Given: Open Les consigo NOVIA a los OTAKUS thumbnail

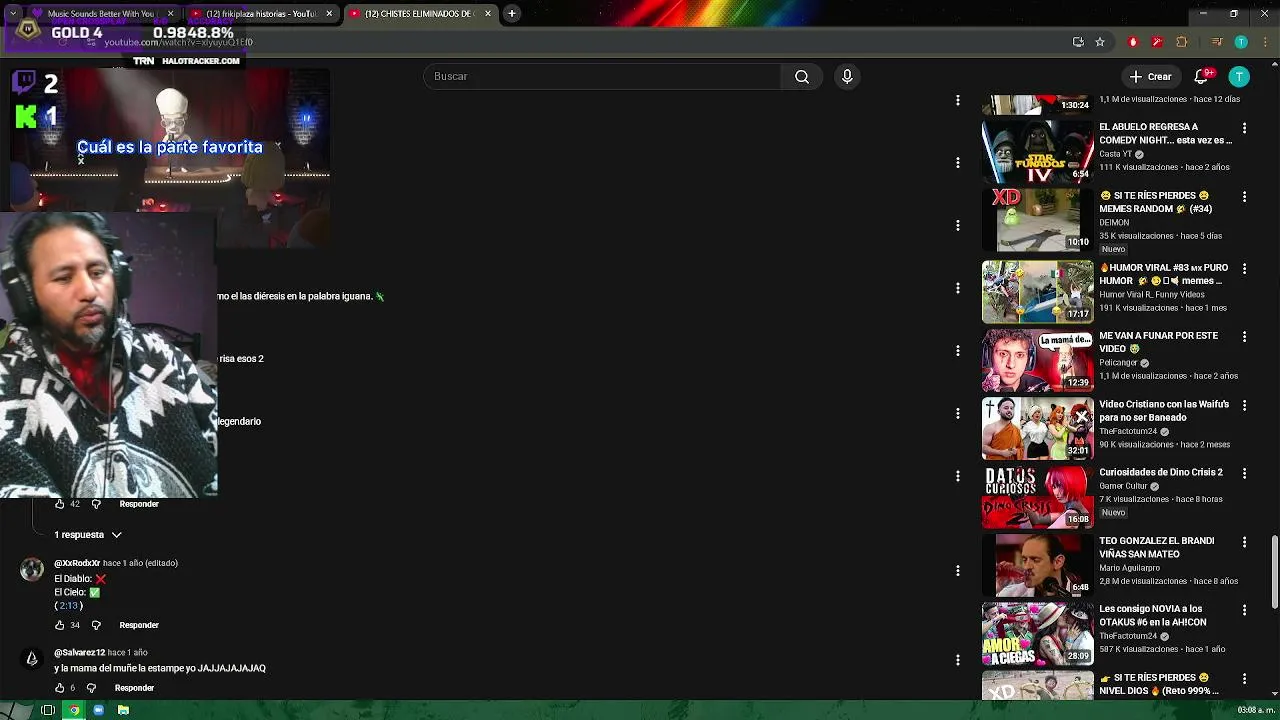Looking at the screenshot, I should [x=1038, y=633].
